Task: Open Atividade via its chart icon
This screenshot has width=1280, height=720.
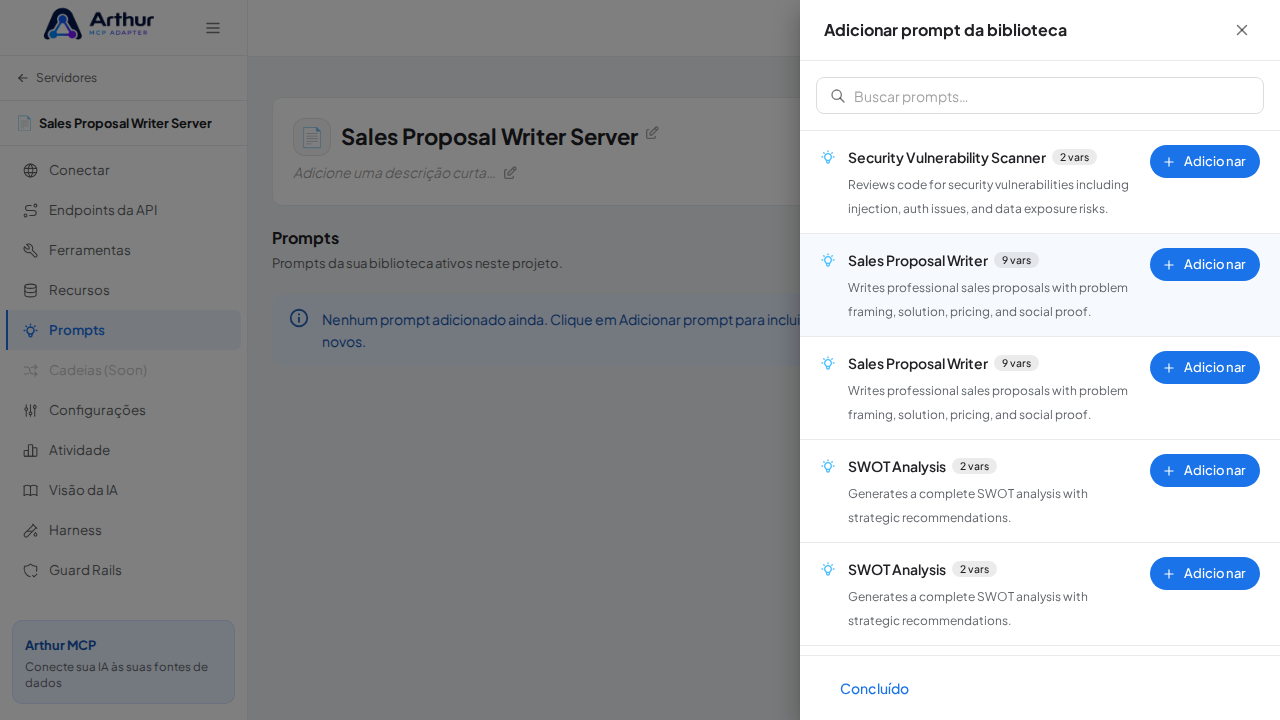Action: (x=30, y=450)
